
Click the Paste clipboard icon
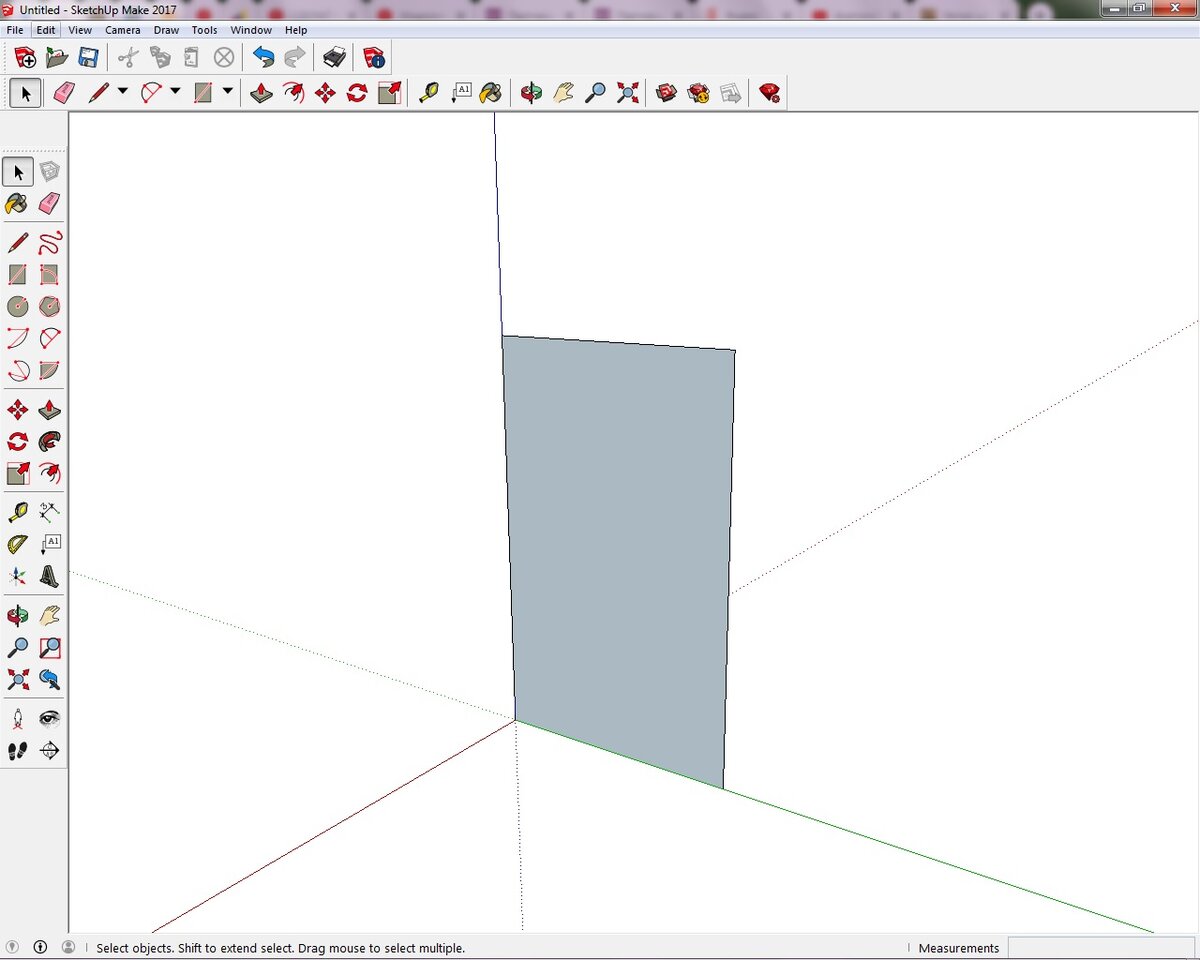coord(192,57)
